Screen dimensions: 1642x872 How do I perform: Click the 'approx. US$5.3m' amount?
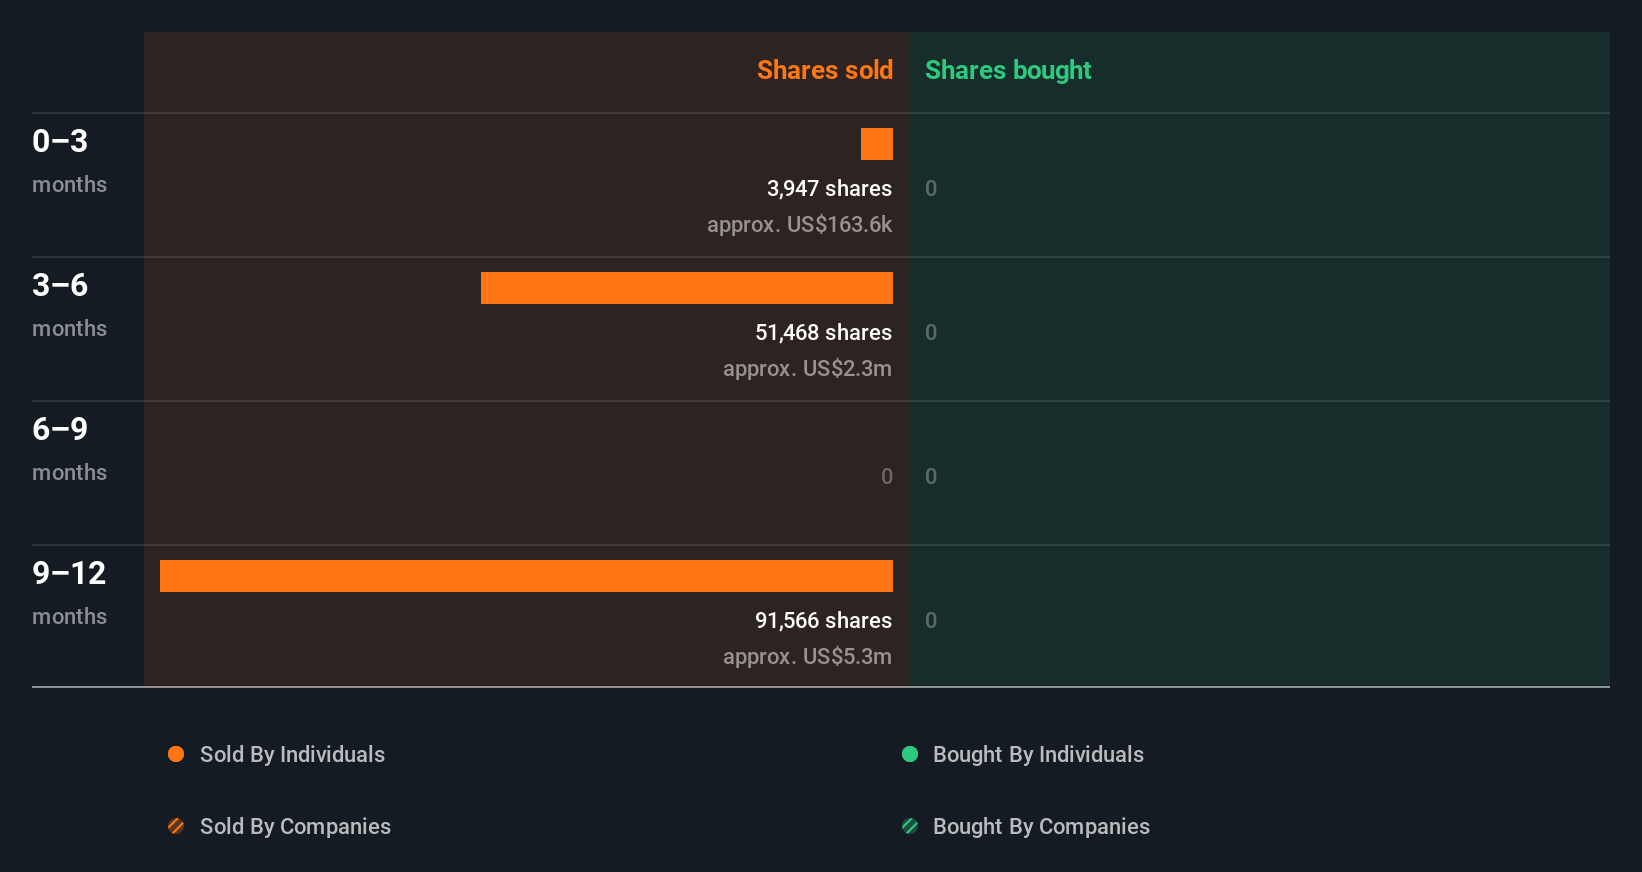coord(807,656)
